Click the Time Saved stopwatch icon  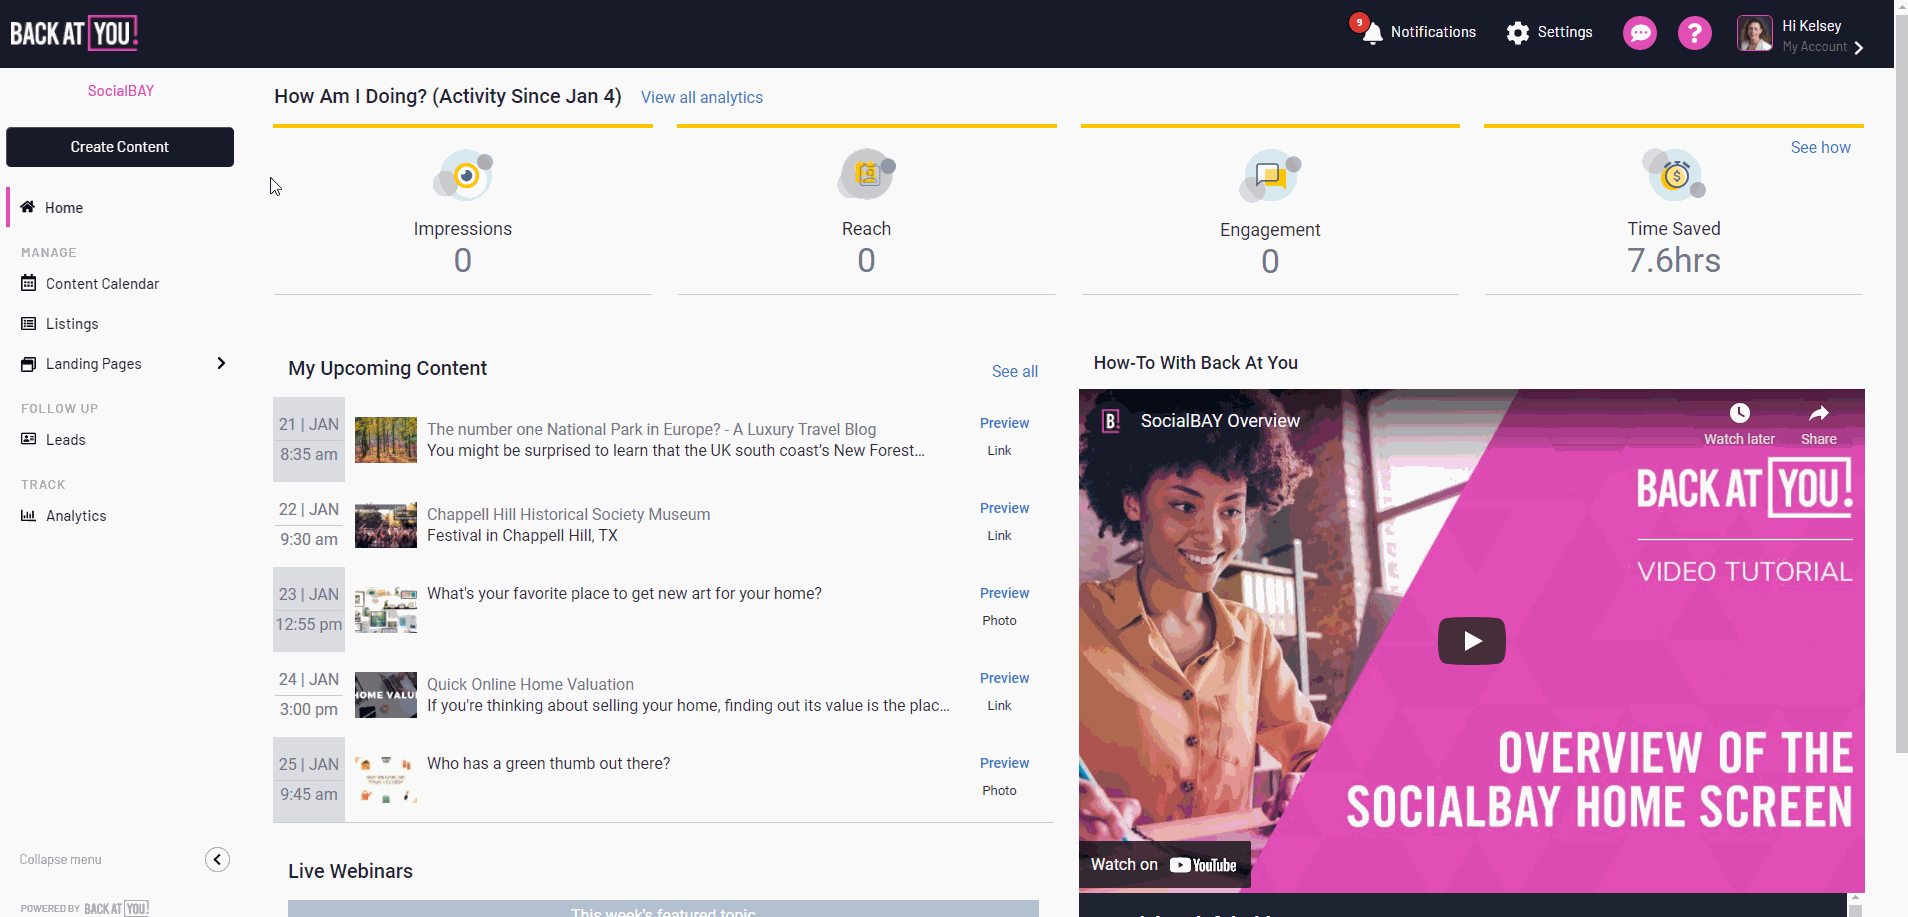pos(1674,175)
